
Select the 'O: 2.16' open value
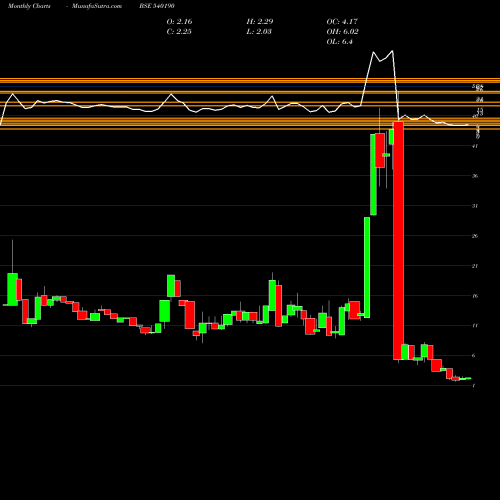click(x=179, y=22)
